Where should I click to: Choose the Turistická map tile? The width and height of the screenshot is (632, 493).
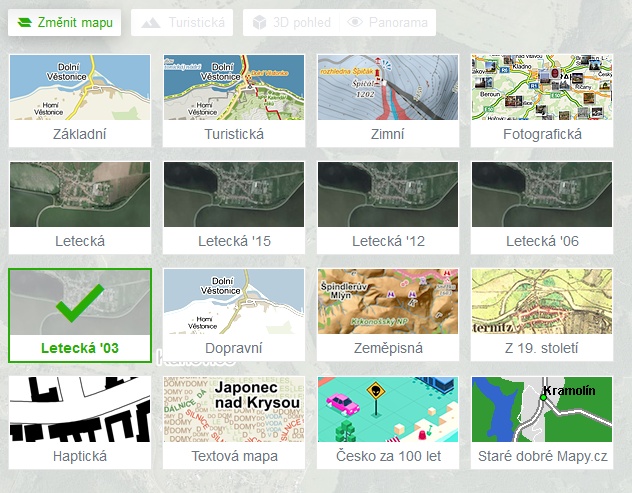click(234, 100)
